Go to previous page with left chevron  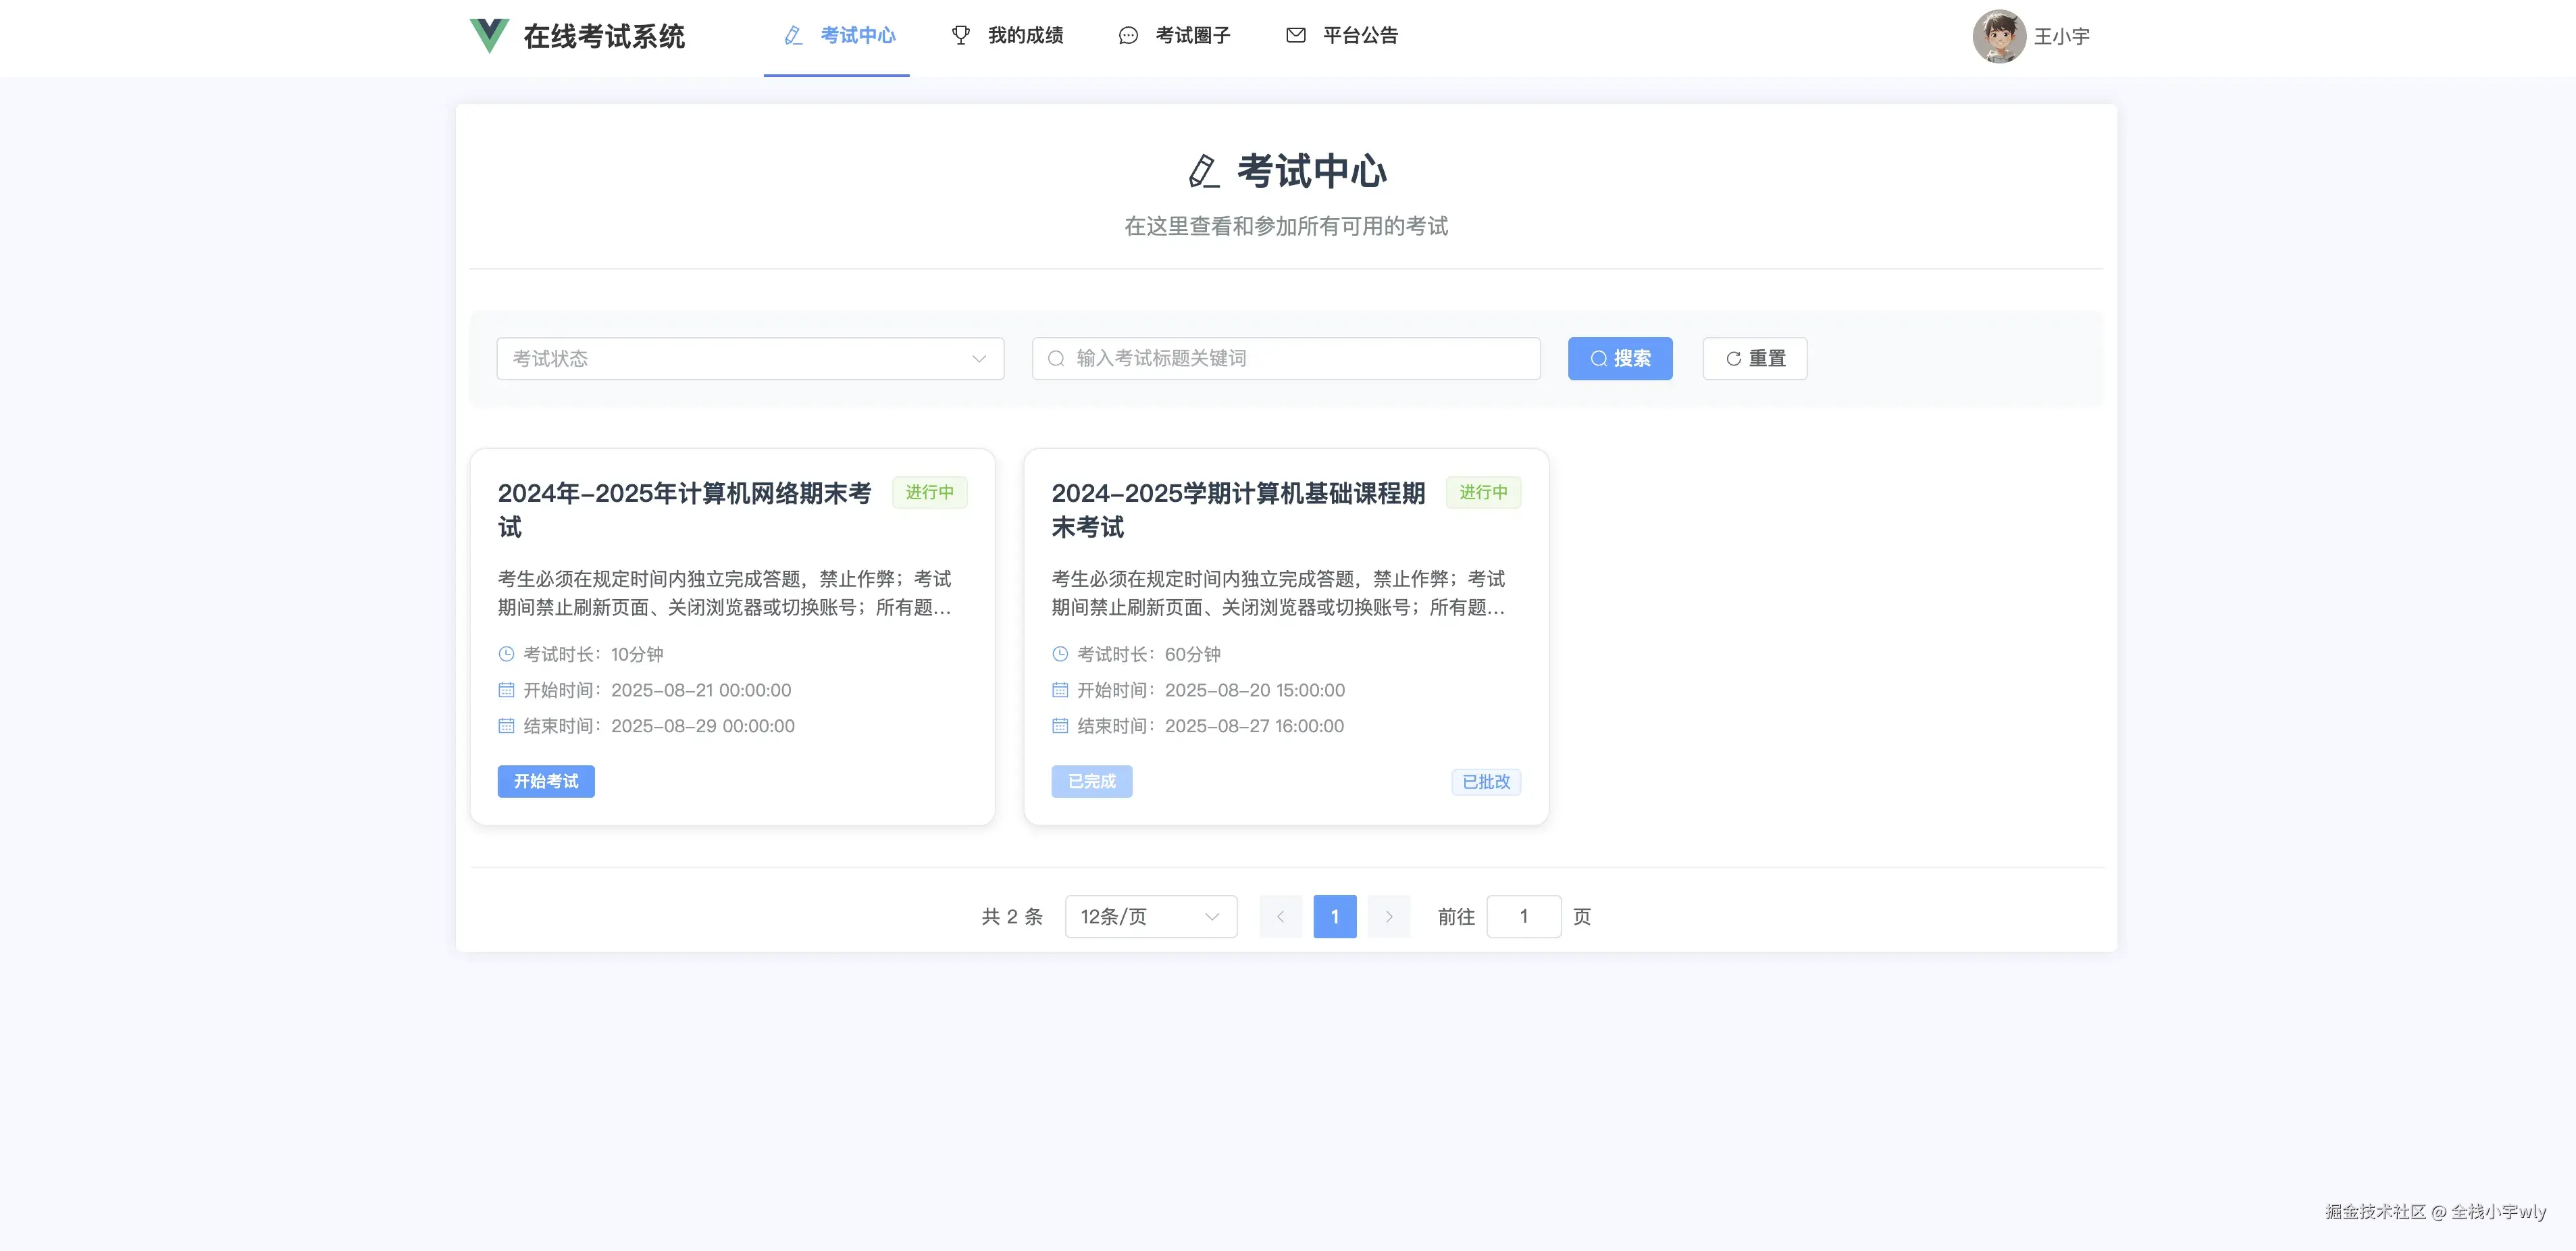[1280, 917]
